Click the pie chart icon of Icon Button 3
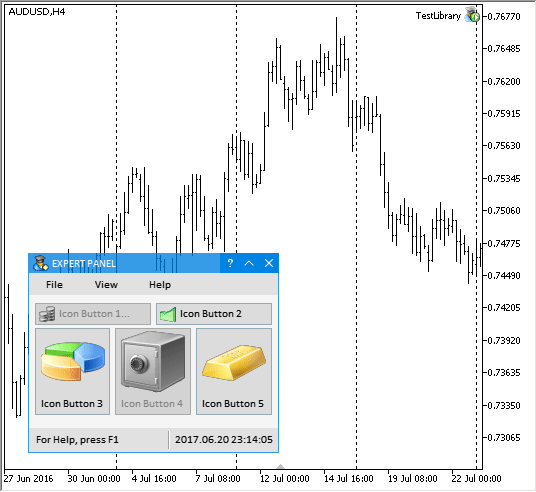Viewport: 536px width, 492px height. click(x=73, y=361)
